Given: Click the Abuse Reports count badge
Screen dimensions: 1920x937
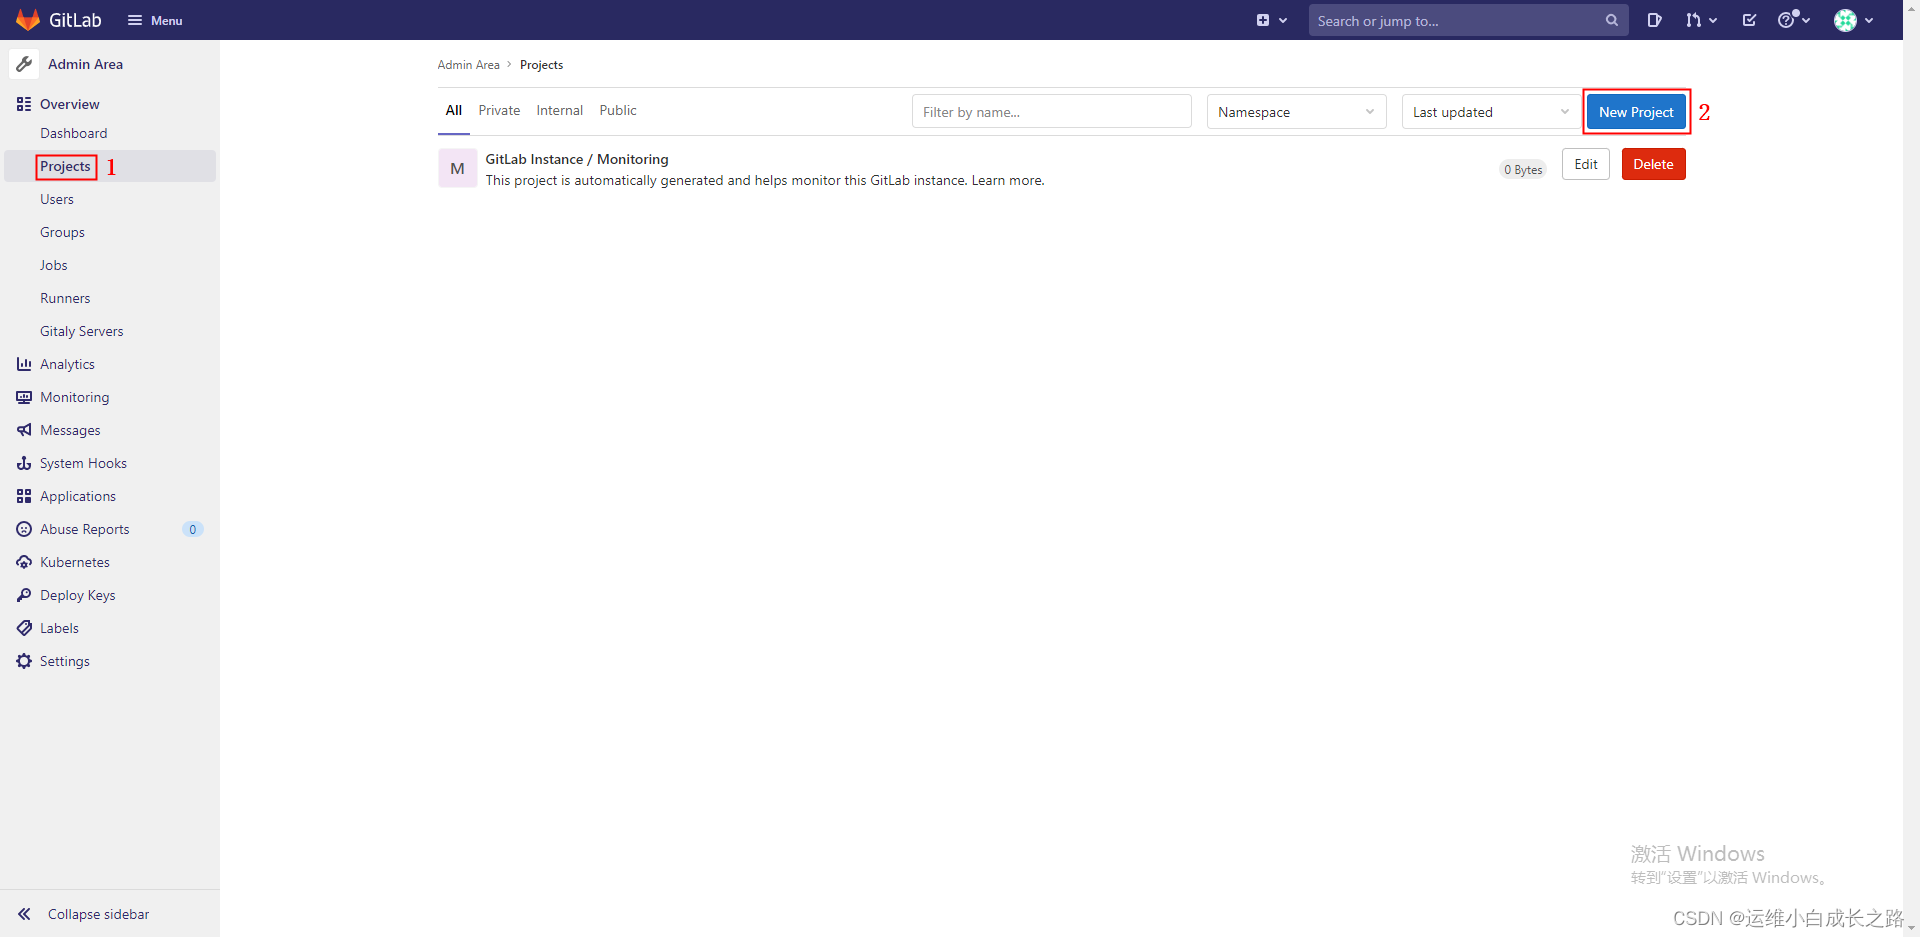Looking at the screenshot, I should point(193,529).
